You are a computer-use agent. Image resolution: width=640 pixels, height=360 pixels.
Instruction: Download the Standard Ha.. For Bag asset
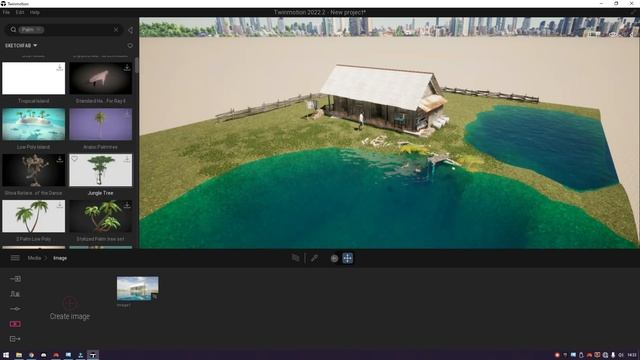pyautogui.click(x=127, y=67)
